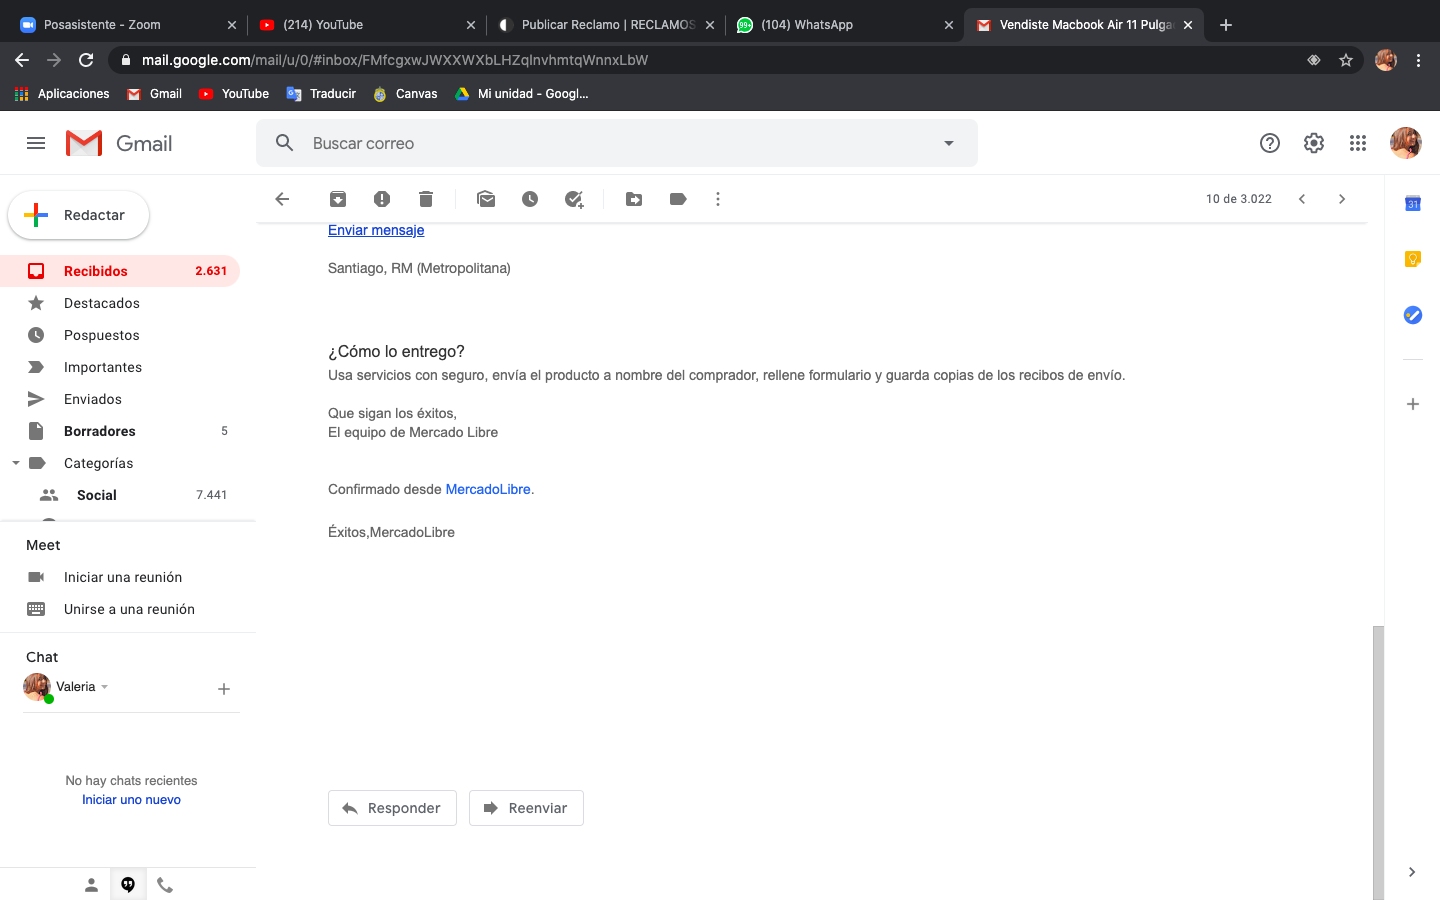Open Recibidos inbox folder
This screenshot has height=900, width=1440.
tap(120, 271)
